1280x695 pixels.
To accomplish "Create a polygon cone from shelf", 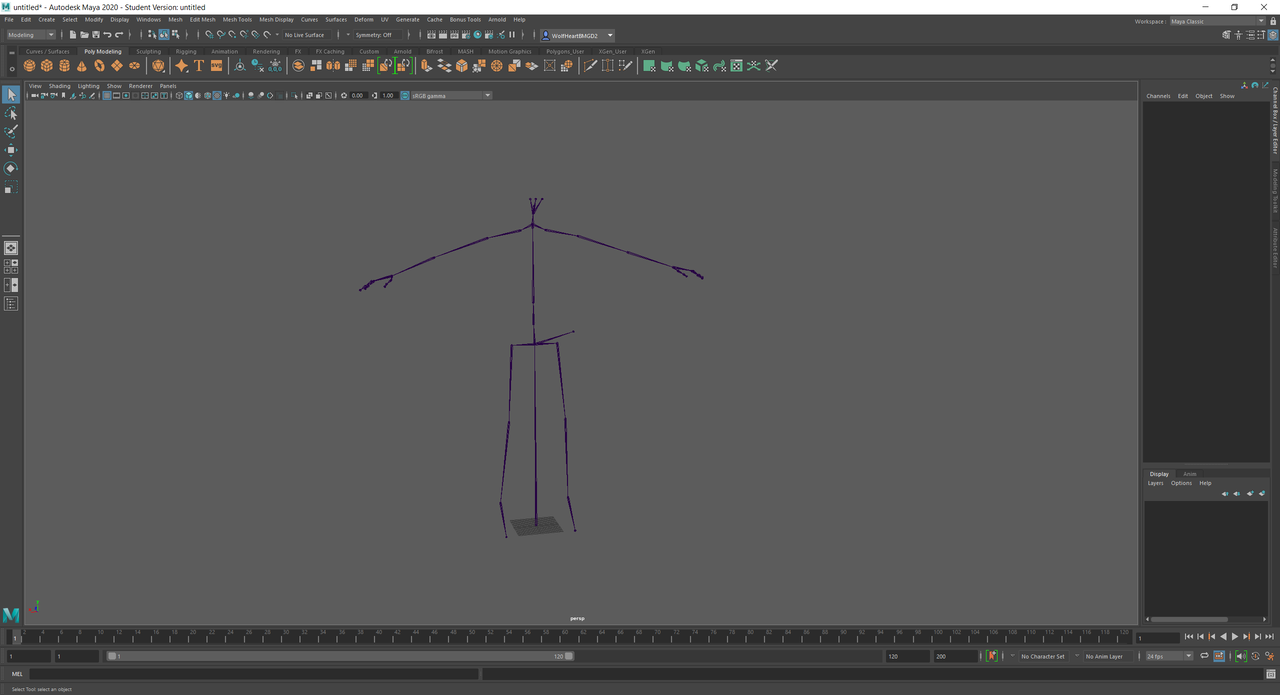I will [x=82, y=66].
